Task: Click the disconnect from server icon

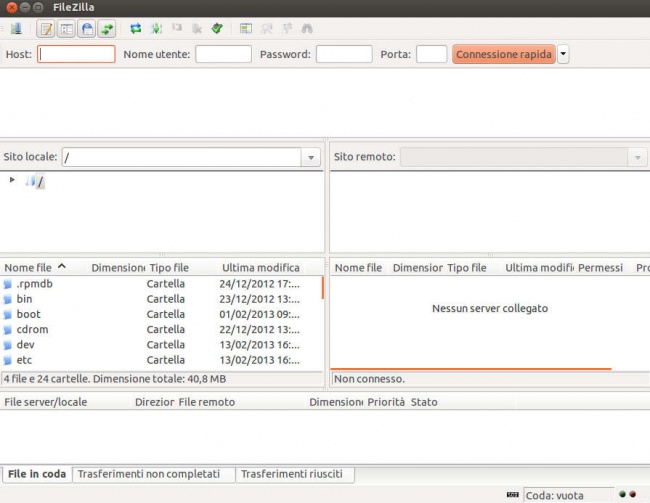Action: point(197,29)
